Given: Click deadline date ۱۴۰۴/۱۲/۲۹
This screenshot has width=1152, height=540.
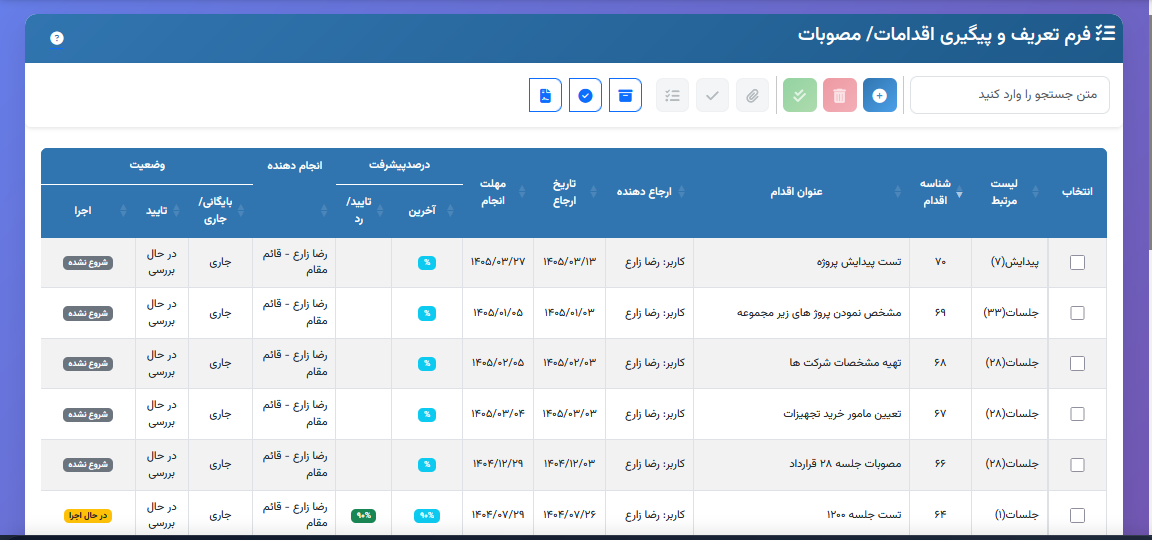Looking at the screenshot, I should [x=498, y=464].
